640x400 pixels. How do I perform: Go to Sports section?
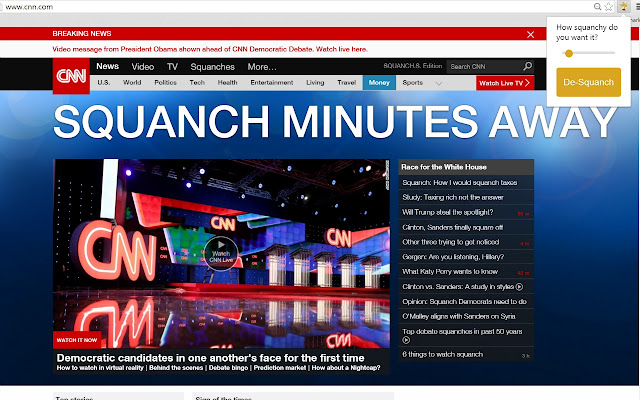pyautogui.click(x=413, y=82)
